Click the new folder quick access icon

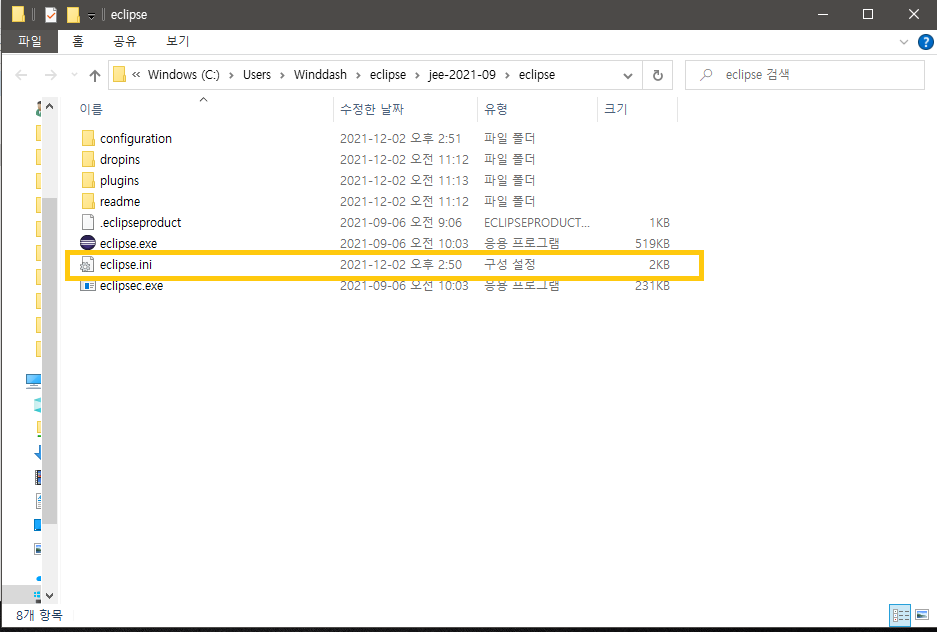click(x=73, y=14)
